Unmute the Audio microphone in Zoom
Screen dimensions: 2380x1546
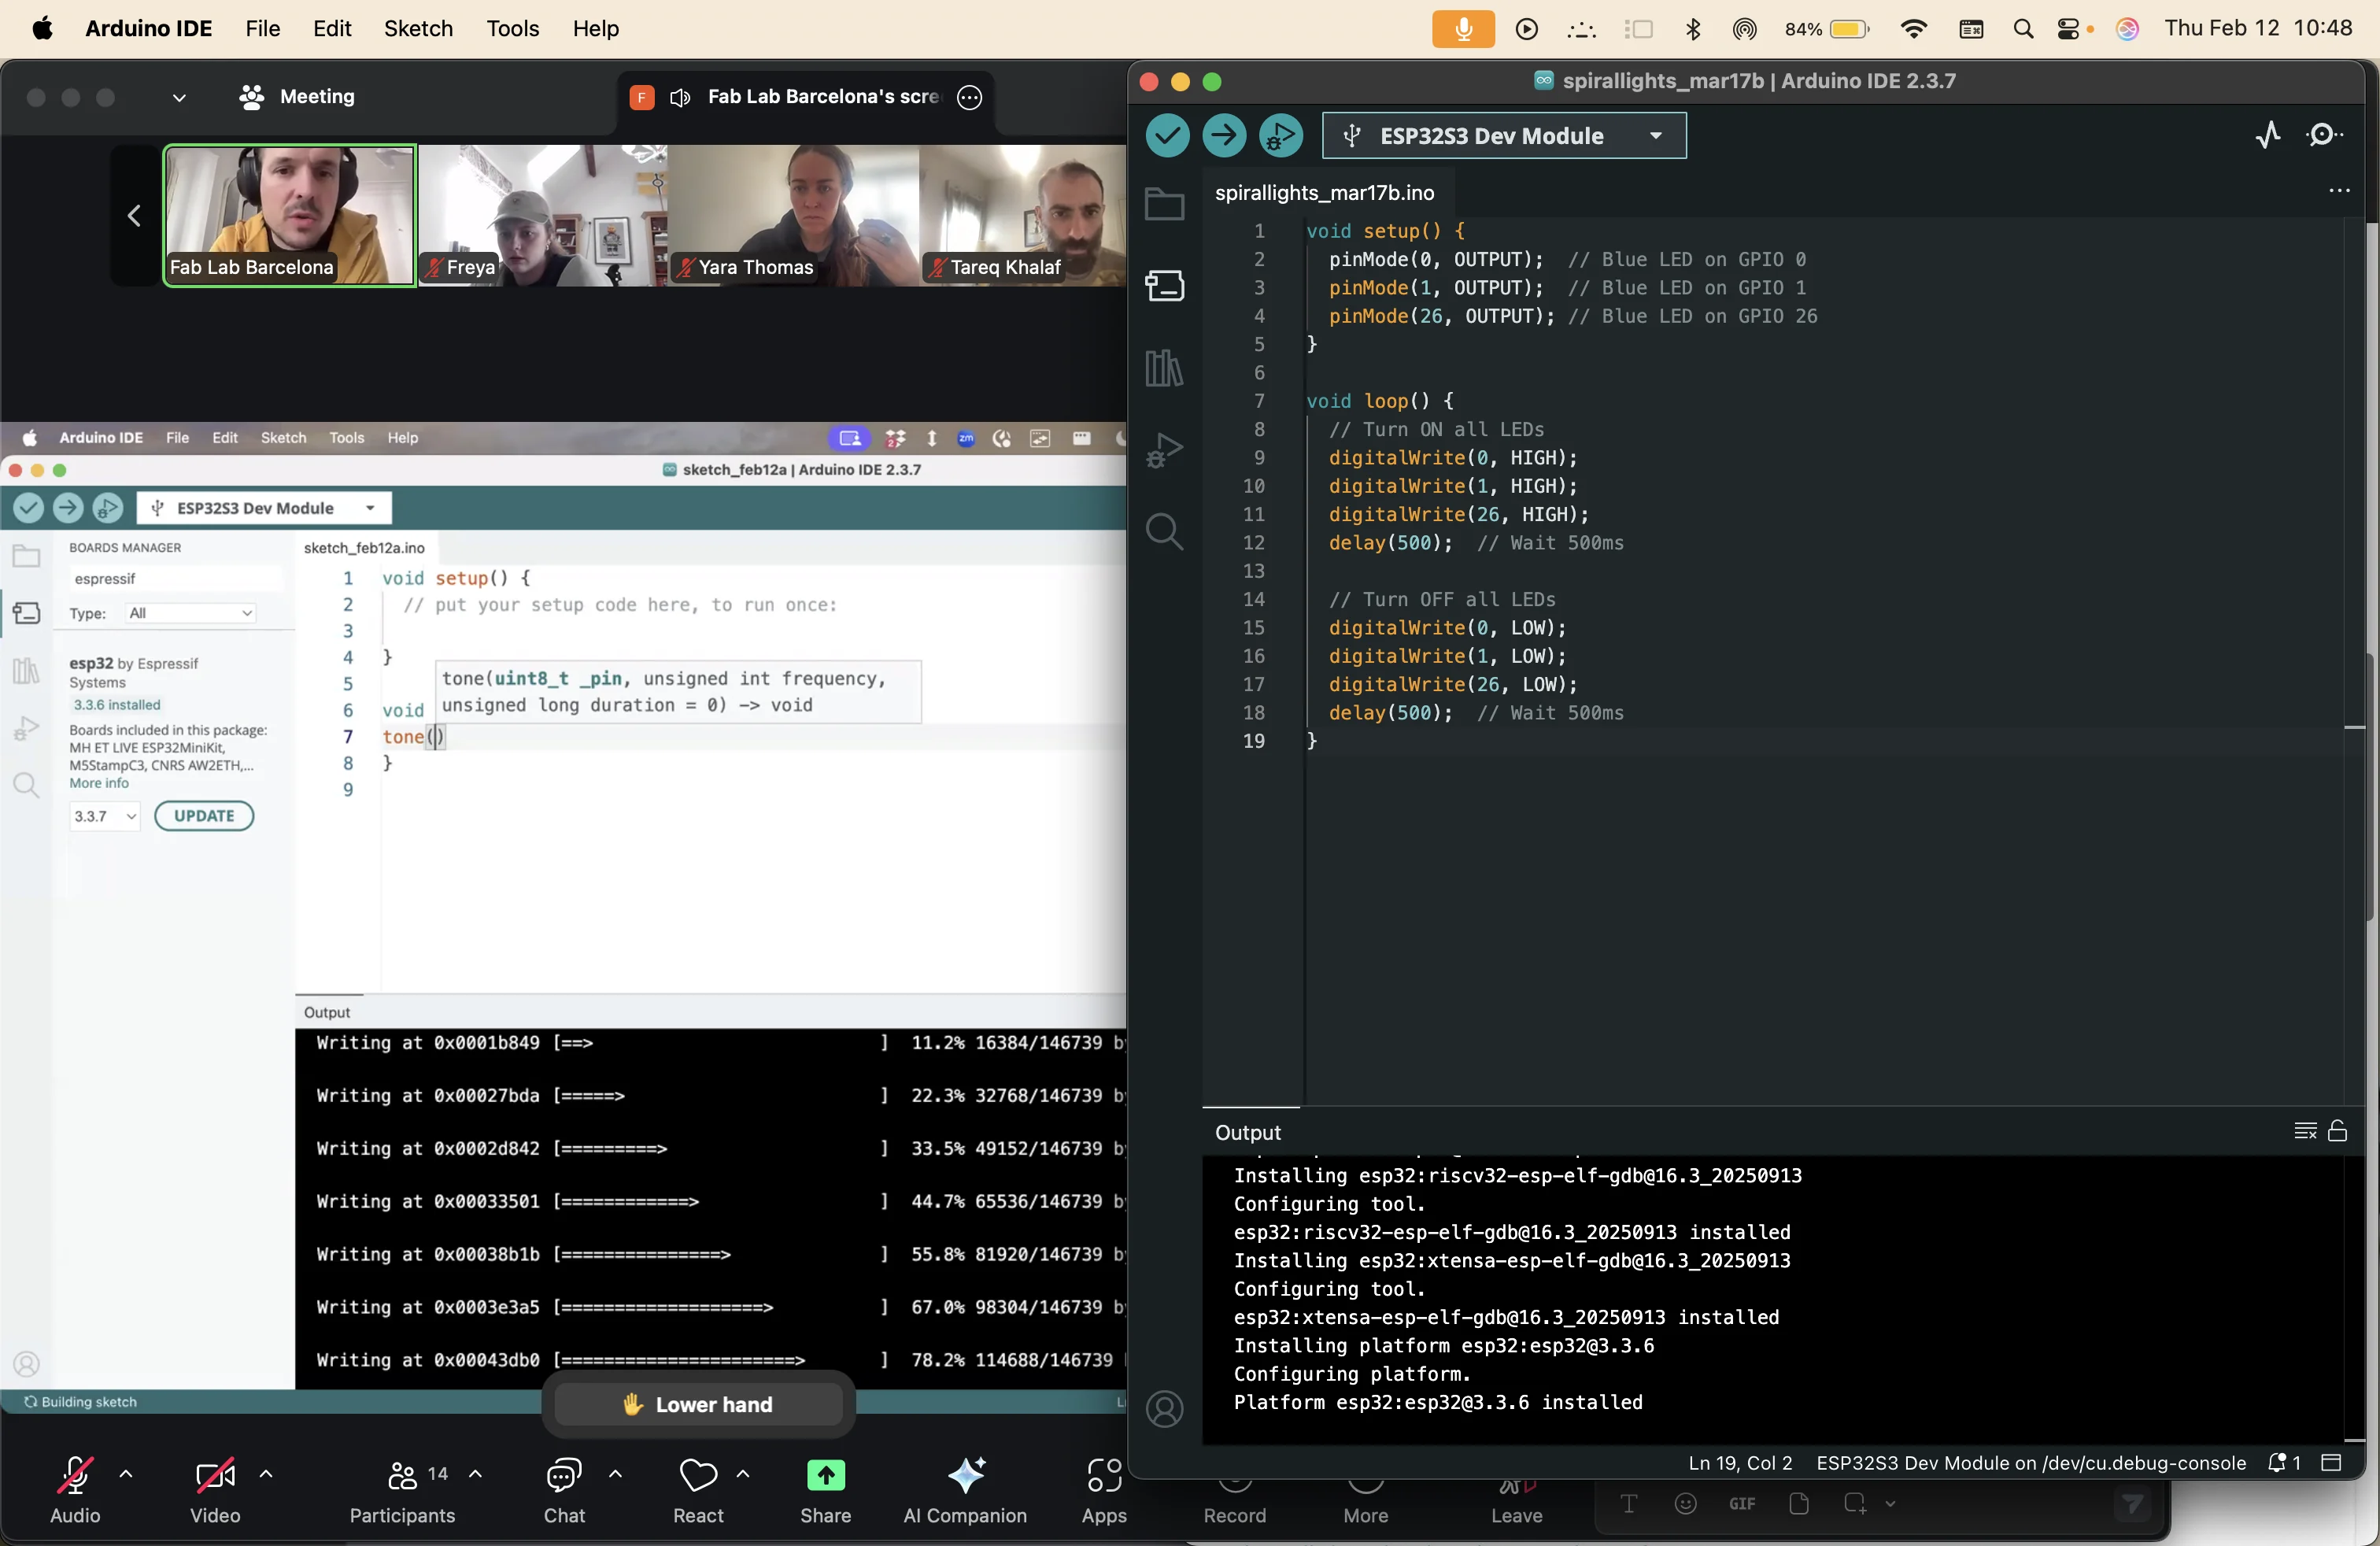tap(75, 1477)
